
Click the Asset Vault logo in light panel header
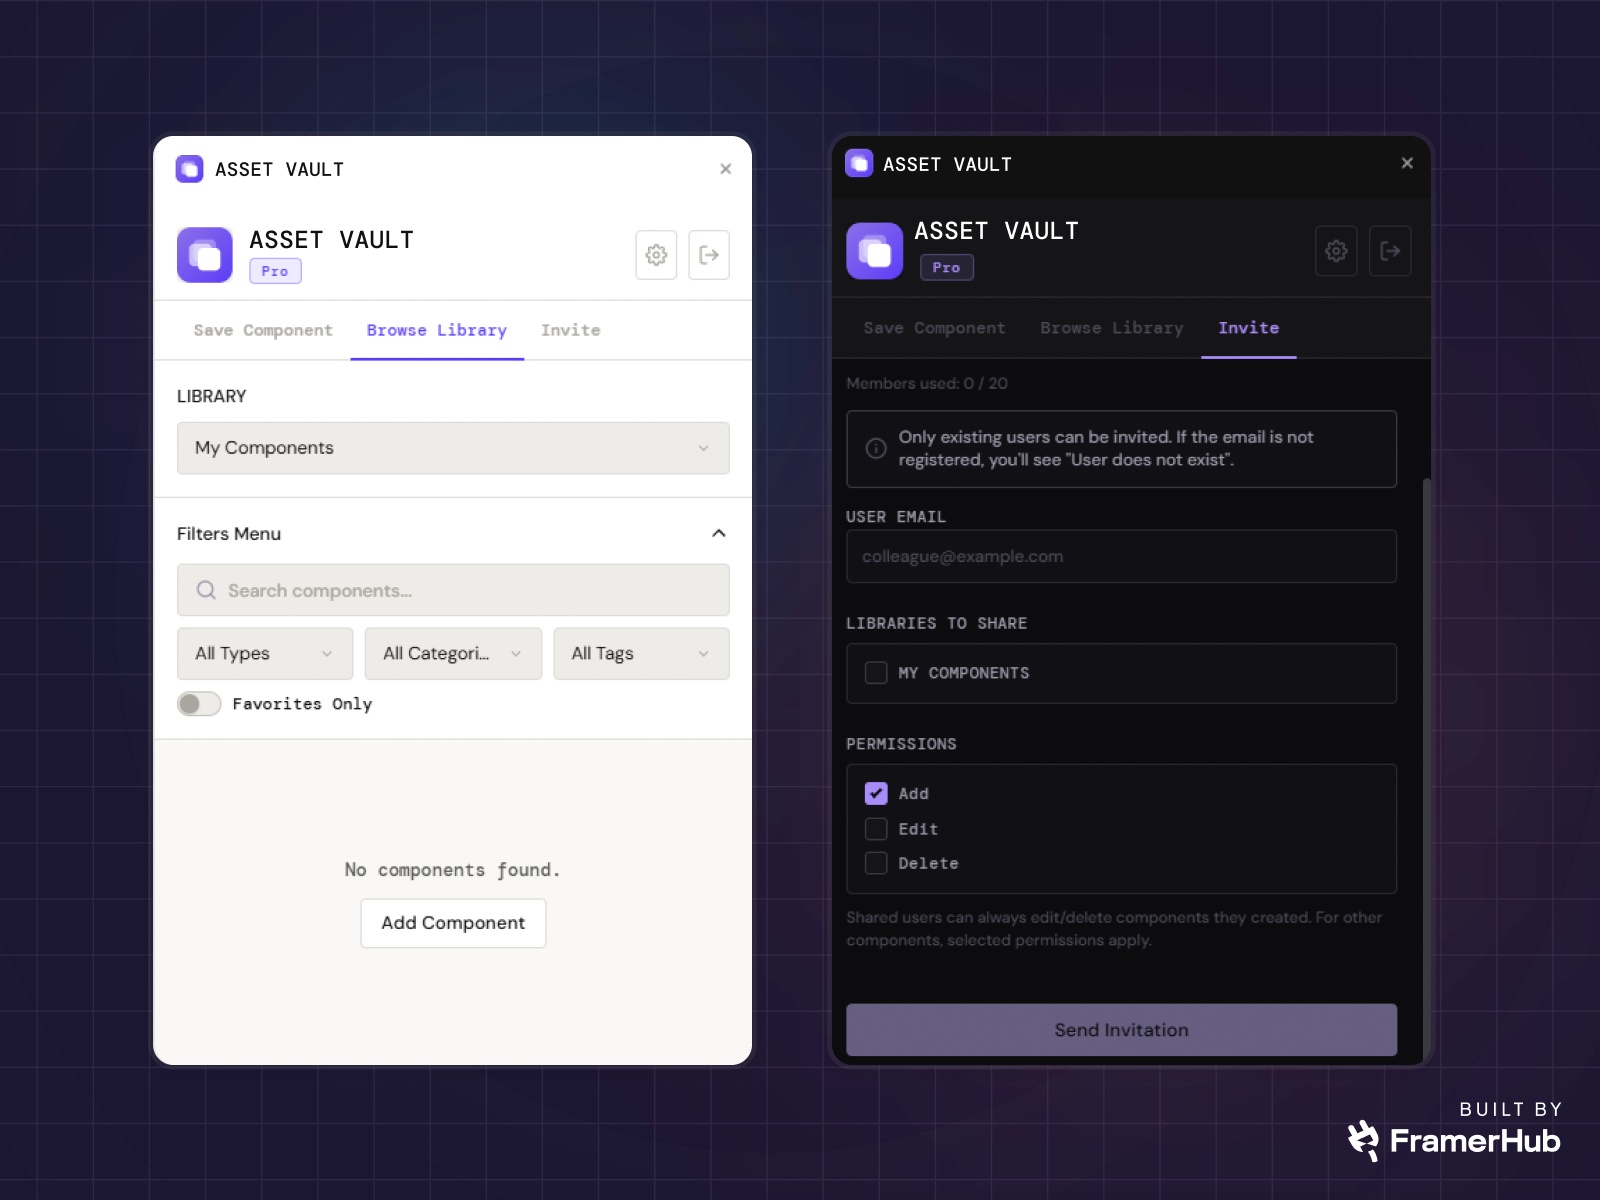click(188, 168)
